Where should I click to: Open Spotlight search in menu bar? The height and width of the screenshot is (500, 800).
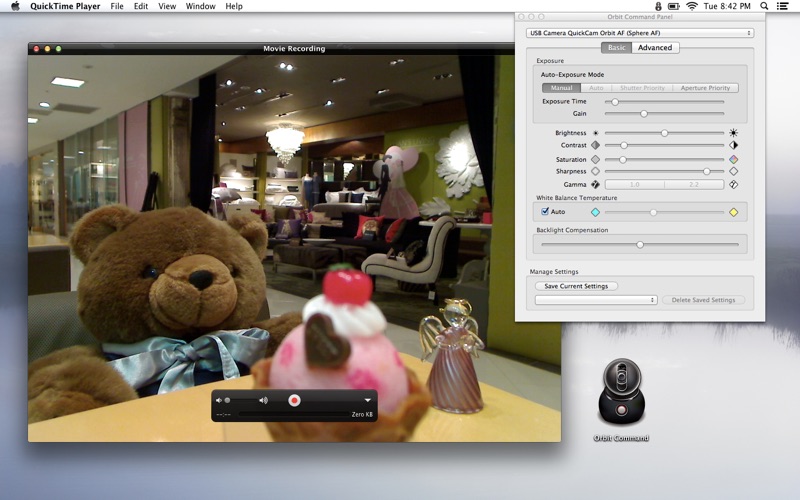click(764, 6)
